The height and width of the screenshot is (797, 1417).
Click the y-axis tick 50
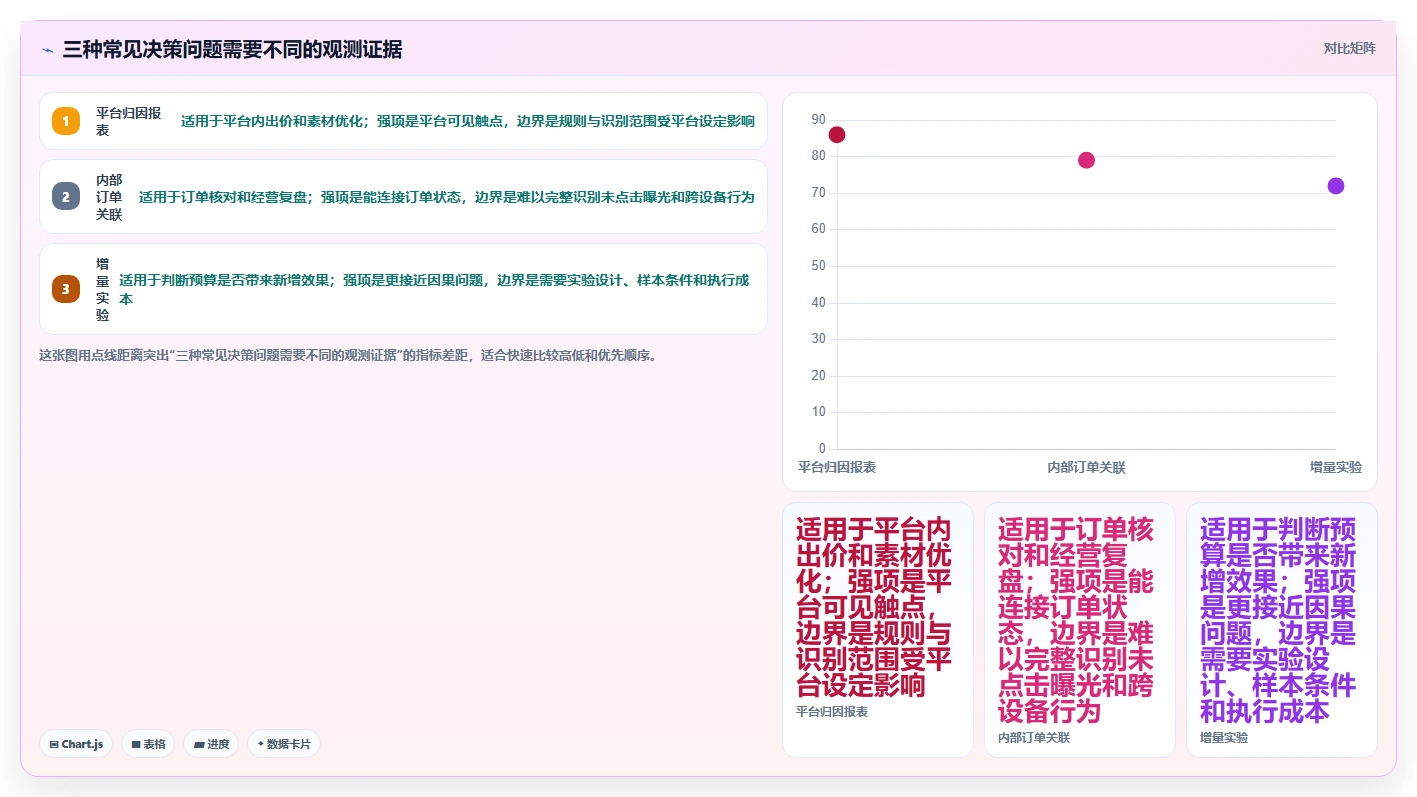click(819, 266)
